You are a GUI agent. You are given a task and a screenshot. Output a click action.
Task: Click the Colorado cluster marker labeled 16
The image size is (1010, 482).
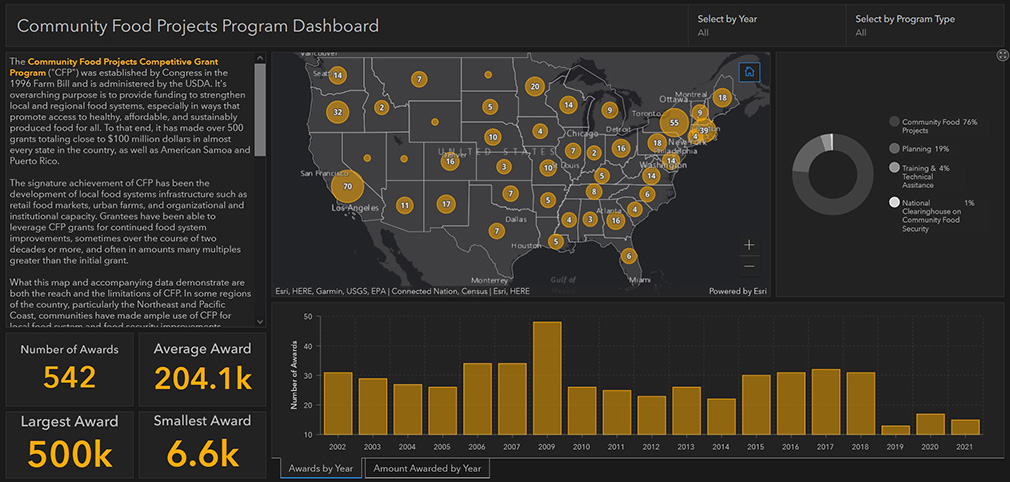click(451, 161)
